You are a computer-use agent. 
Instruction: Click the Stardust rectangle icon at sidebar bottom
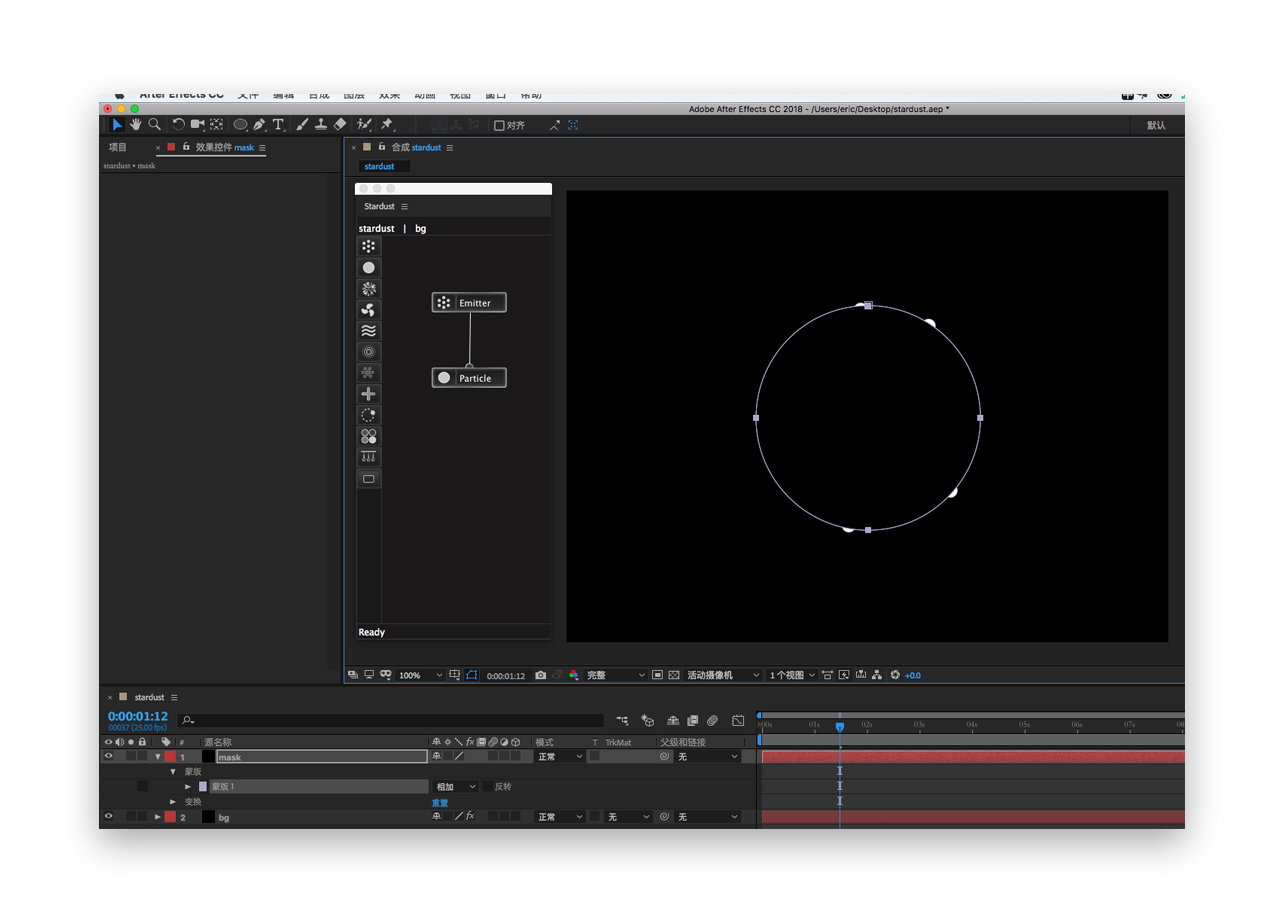tap(369, 479)
